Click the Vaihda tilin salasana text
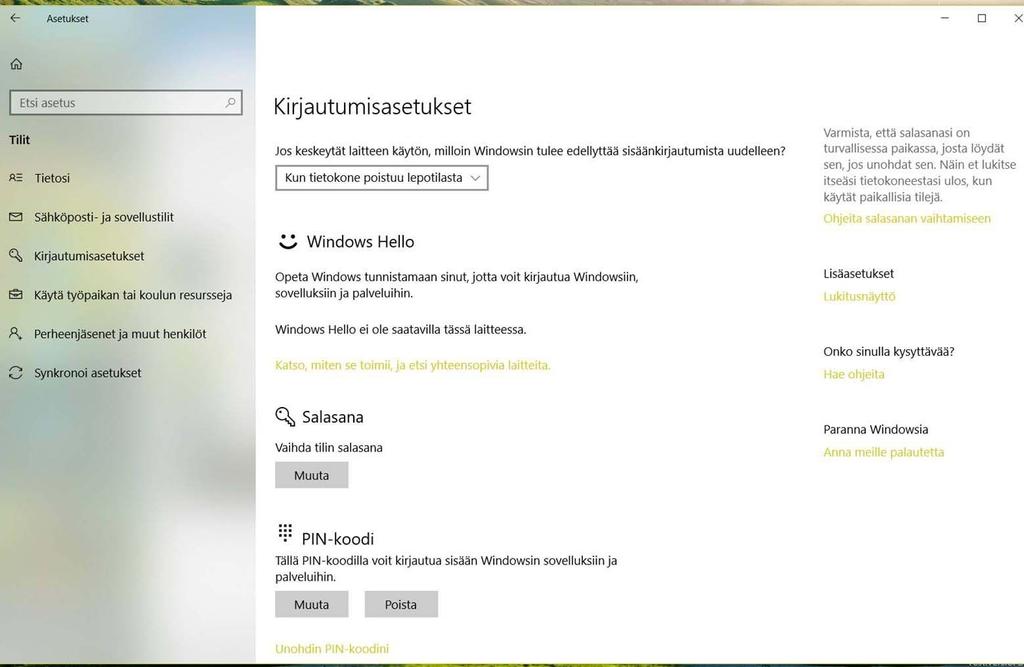 point(328,447)
